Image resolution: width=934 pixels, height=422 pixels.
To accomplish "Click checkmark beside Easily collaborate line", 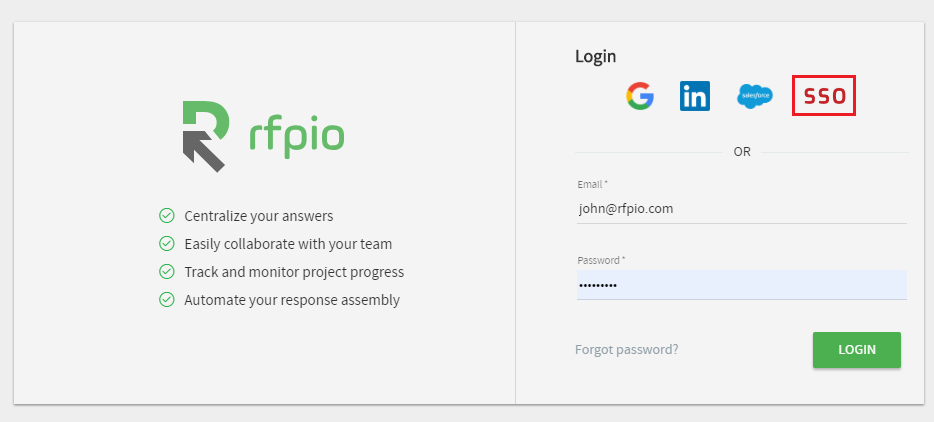I will tap(167, 244).
